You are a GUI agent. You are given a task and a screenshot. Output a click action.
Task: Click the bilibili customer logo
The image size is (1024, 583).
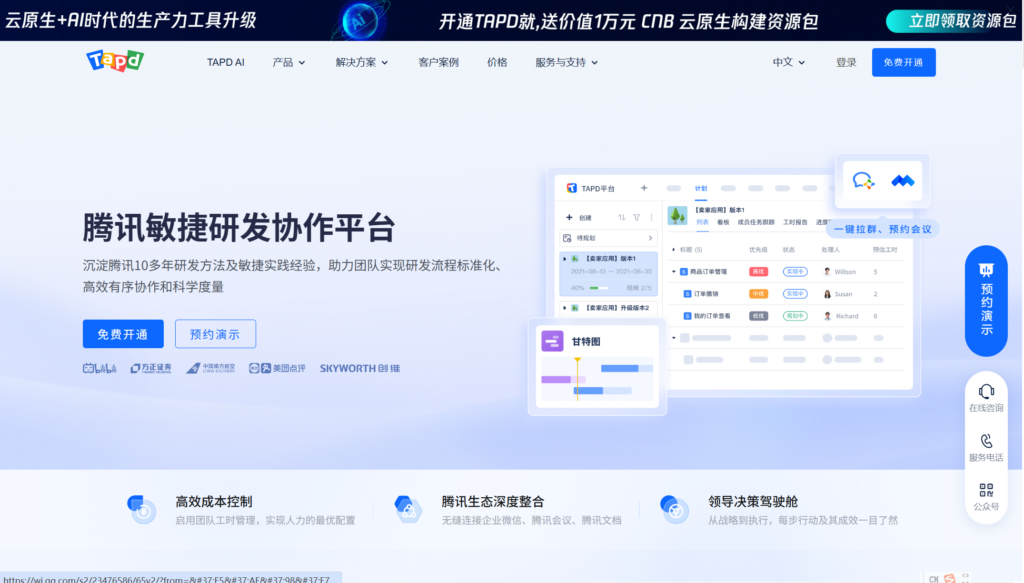[99, 368]
